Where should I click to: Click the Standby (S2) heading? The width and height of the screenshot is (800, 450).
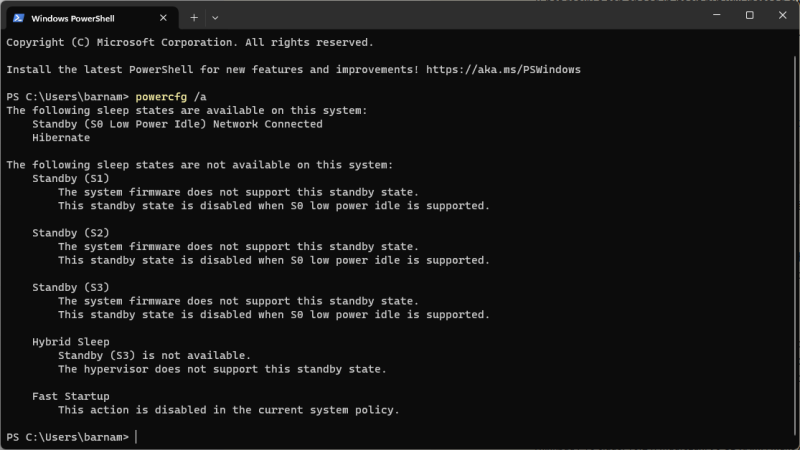coord(71,233)
